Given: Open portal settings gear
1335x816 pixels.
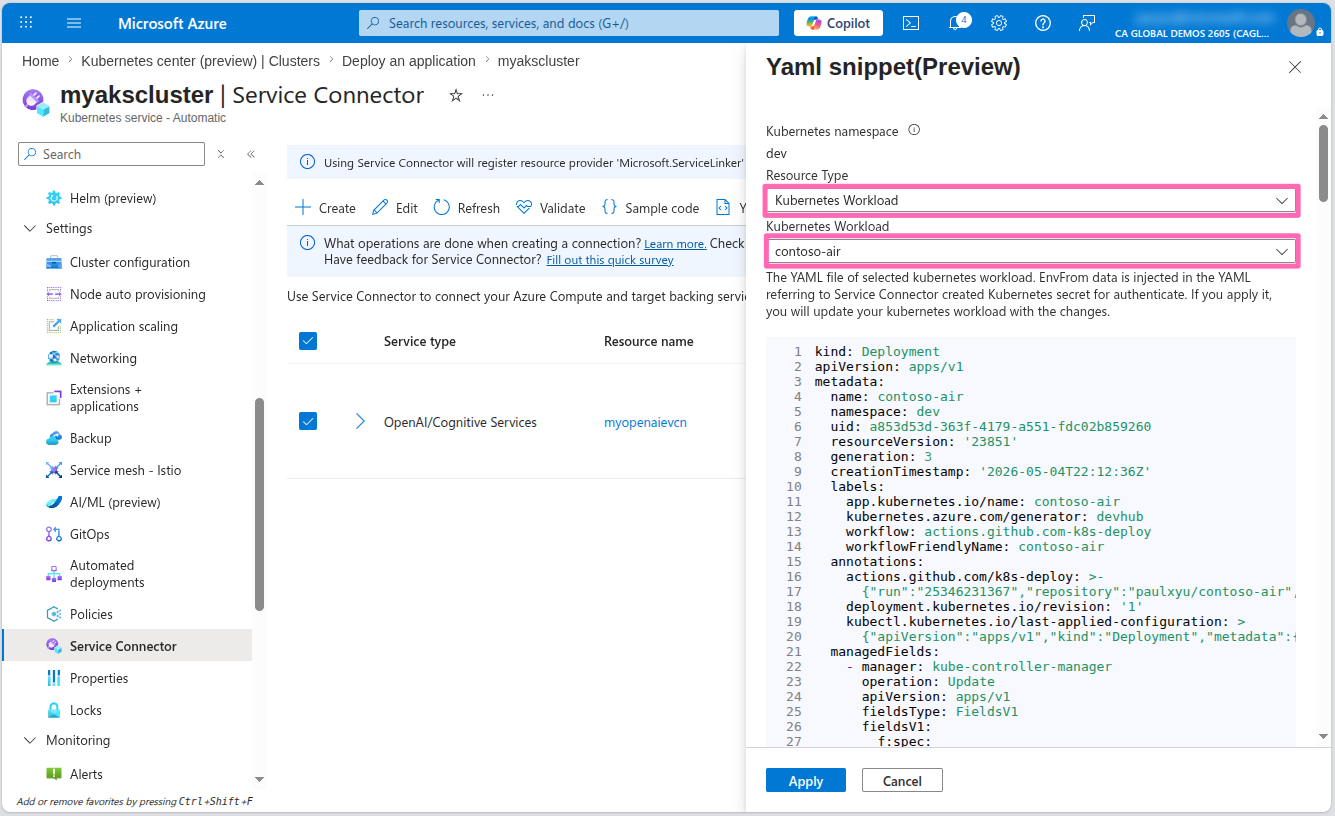Looking at the screenshot, I should (x=999, y=23).
